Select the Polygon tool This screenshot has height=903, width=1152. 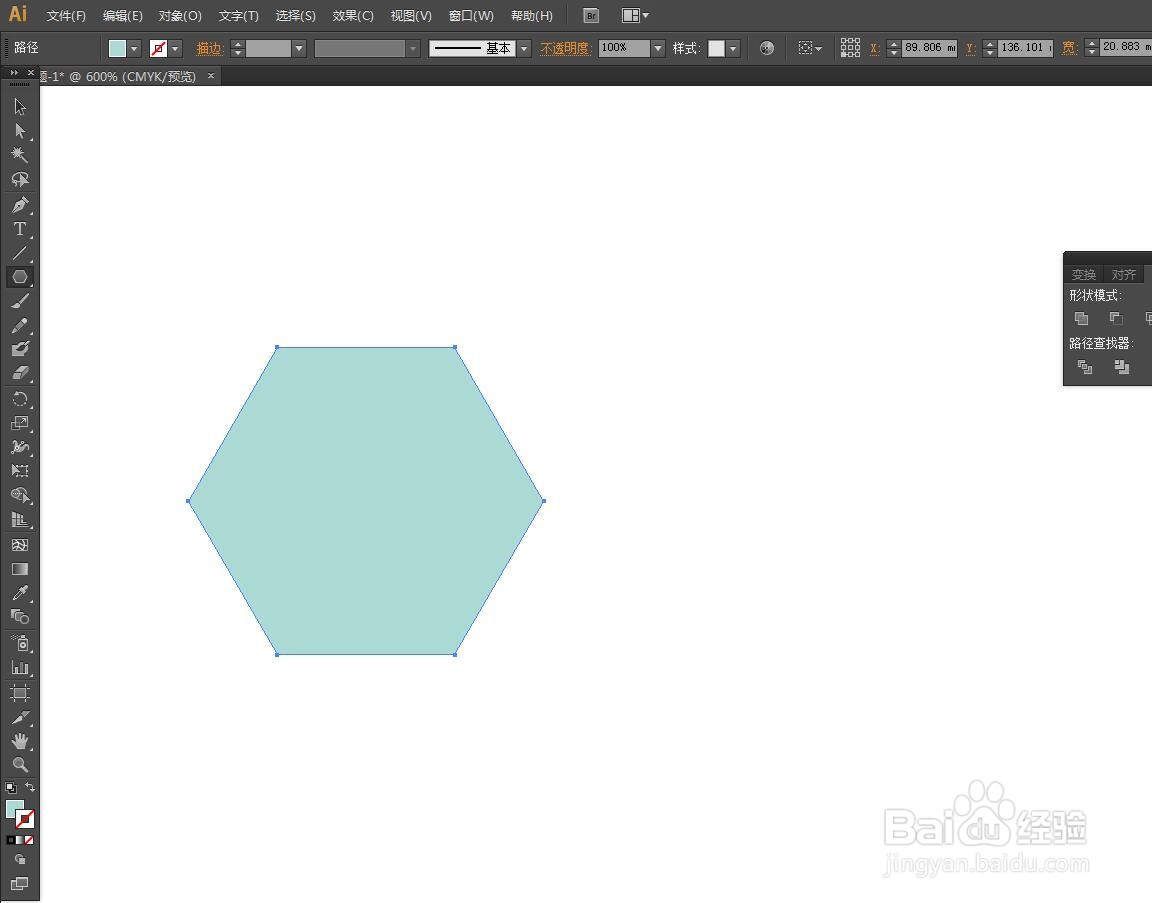pos(20,277)
